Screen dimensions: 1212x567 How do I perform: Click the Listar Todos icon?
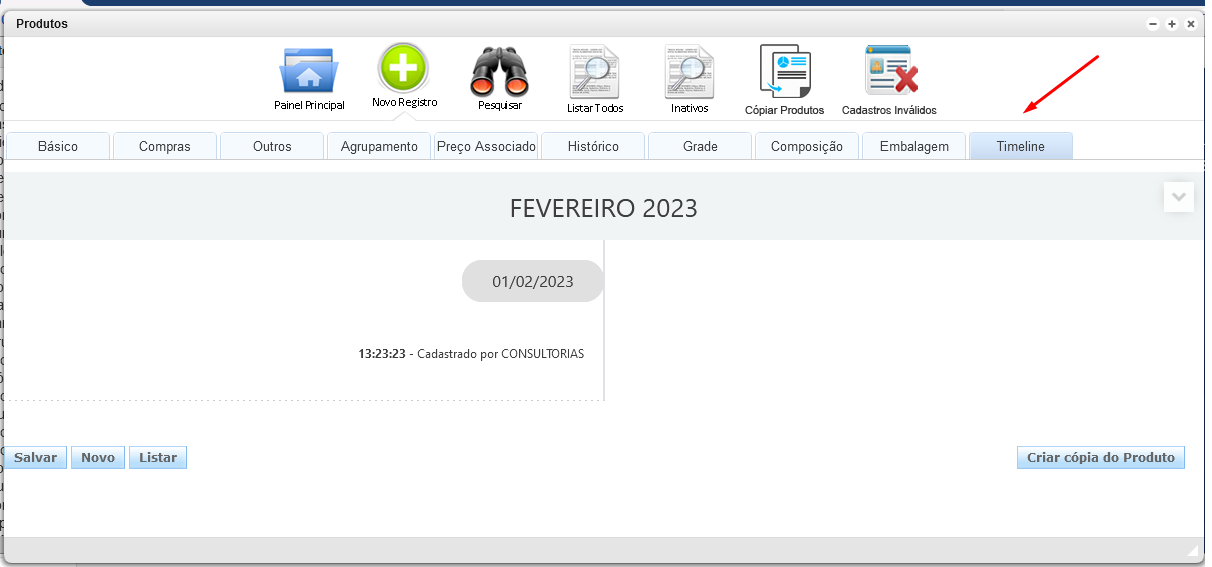594,72
